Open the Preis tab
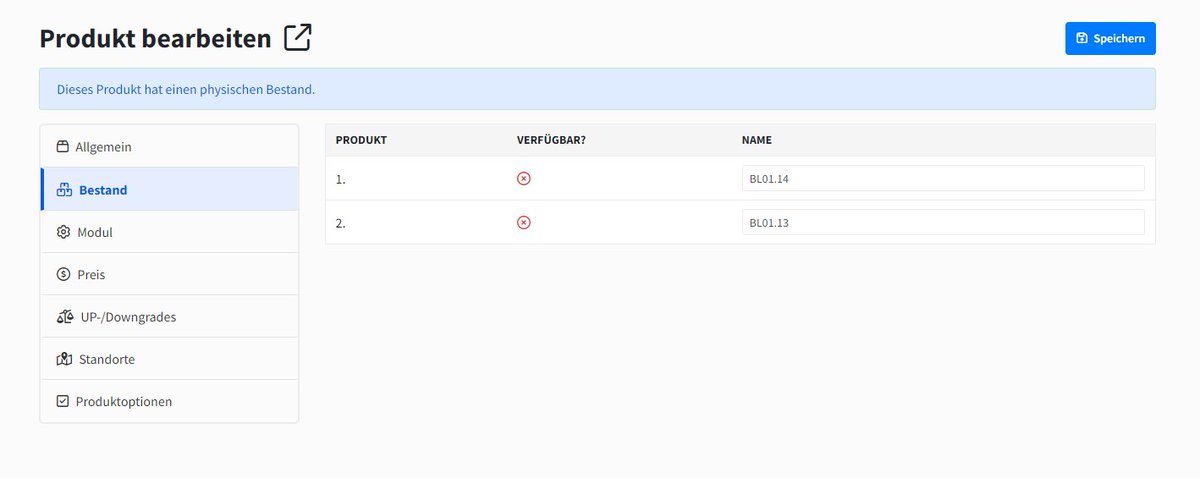This screenshot has width=1200, height=478. pos(169,274)
